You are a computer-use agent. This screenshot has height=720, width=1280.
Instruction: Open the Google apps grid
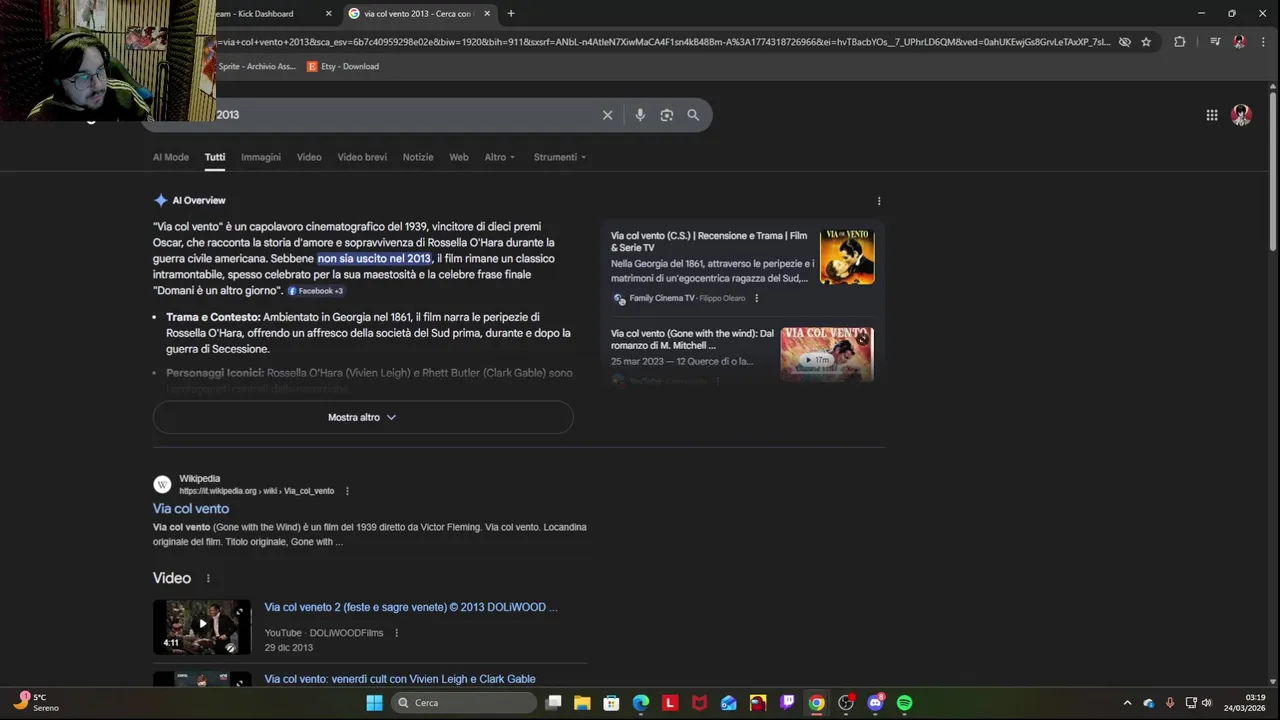tap(1212, 115)
